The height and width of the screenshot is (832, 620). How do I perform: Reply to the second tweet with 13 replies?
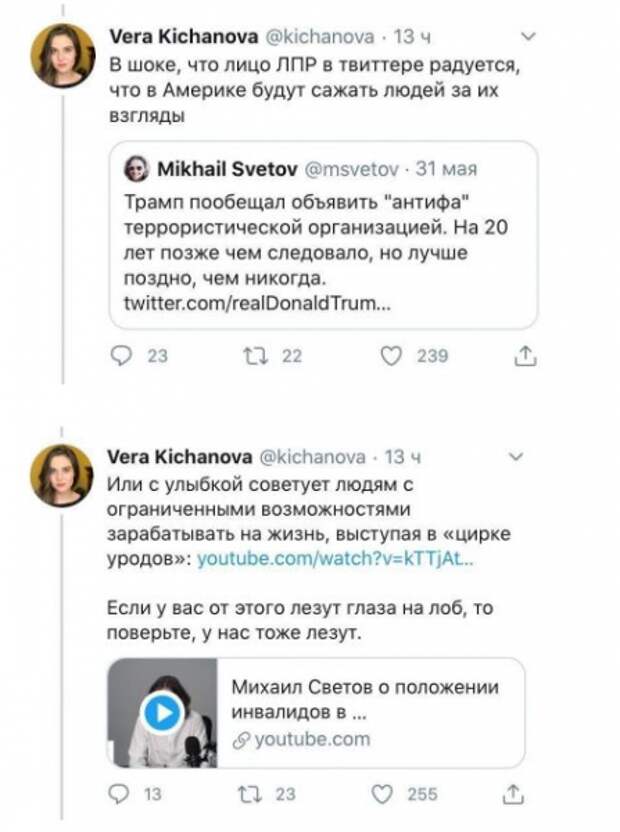tap(118, 794)
